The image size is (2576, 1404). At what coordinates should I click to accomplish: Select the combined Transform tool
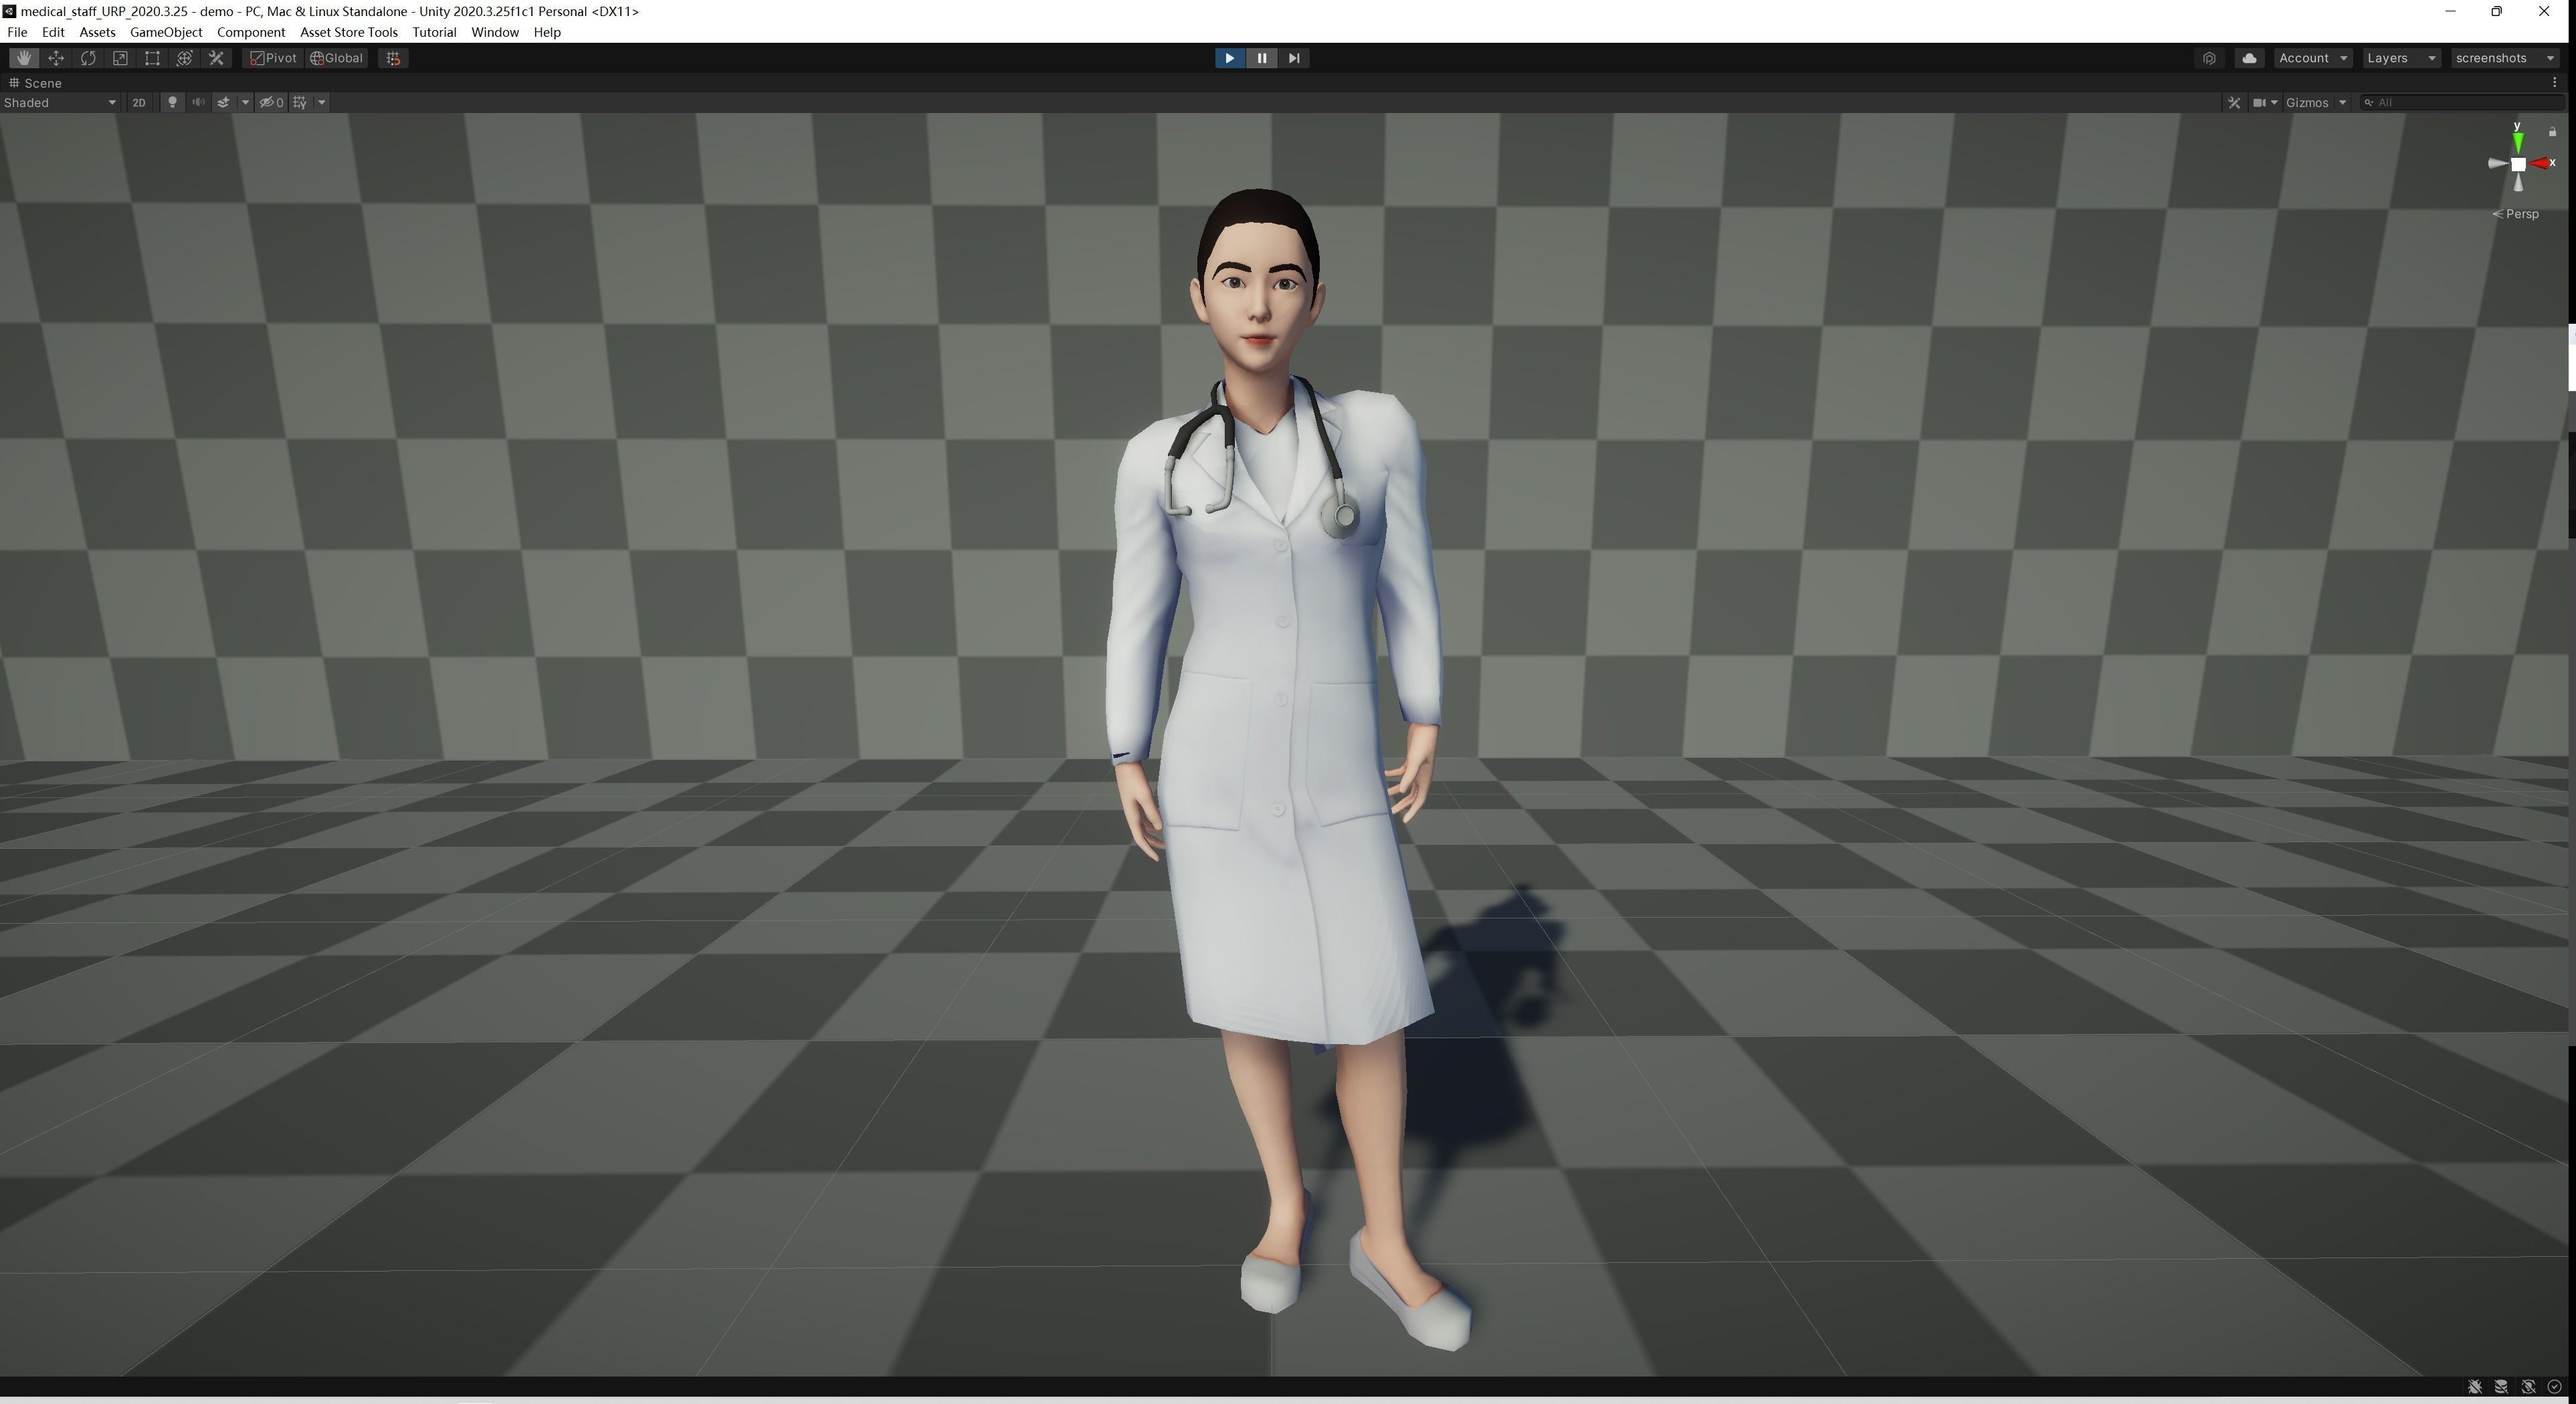pos(184,58)
